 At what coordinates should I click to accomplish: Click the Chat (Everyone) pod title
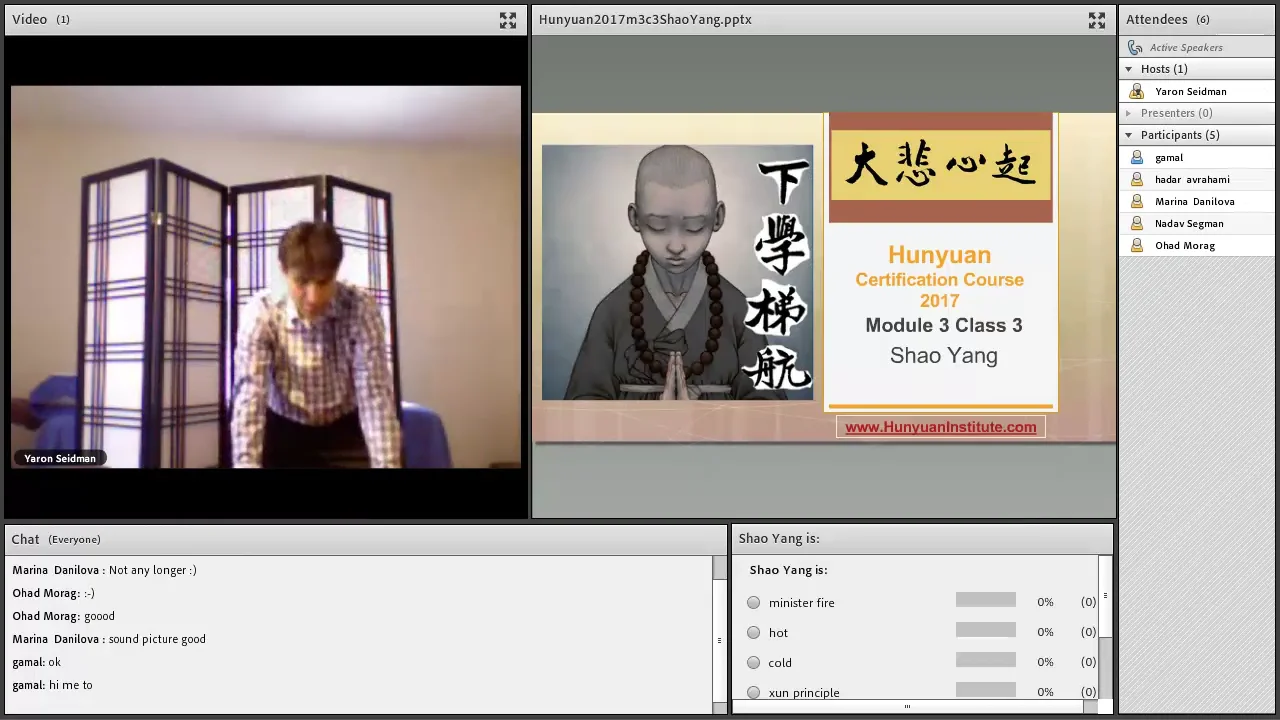[x=56, y=539]
